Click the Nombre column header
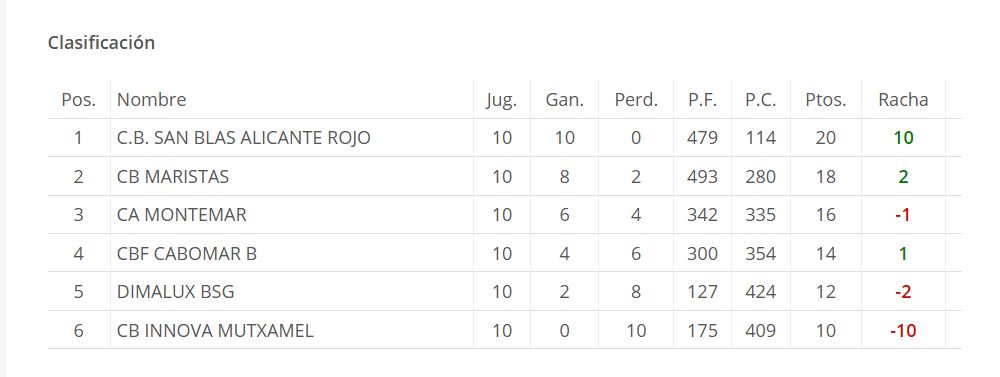The image size is (1000, 377). click(x=152, y=100)
